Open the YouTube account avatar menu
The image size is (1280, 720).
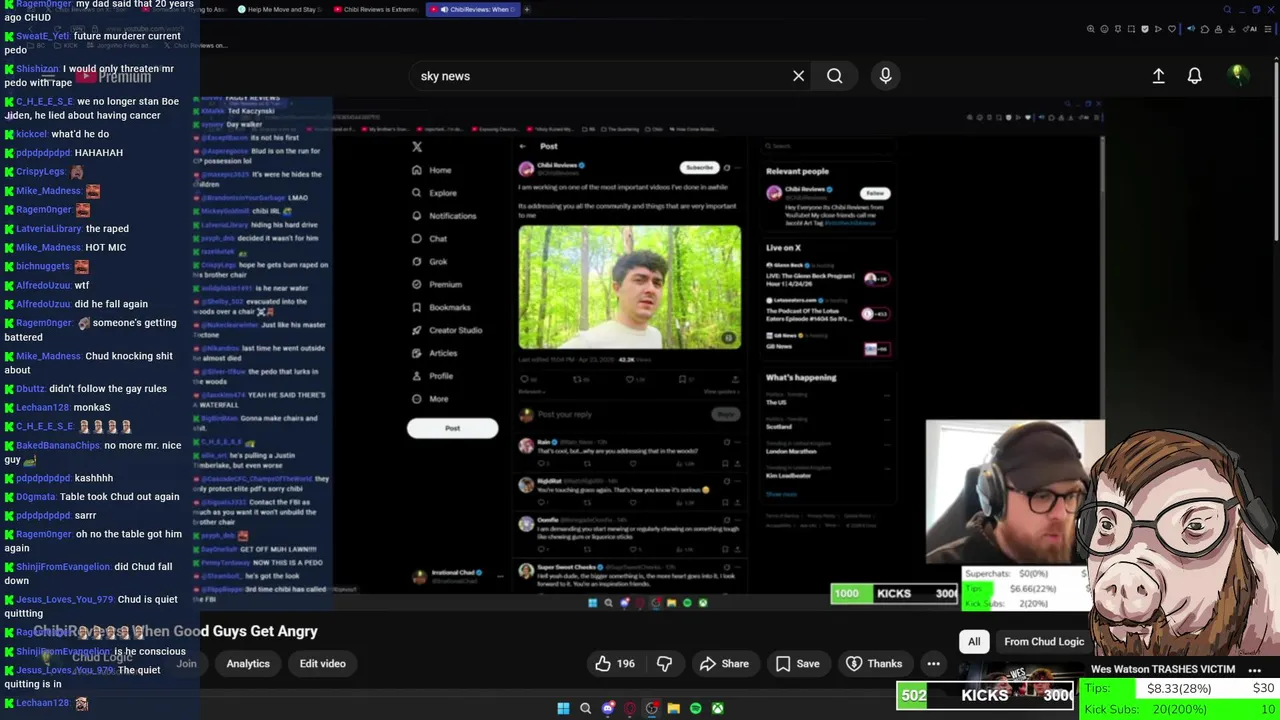1237,75
